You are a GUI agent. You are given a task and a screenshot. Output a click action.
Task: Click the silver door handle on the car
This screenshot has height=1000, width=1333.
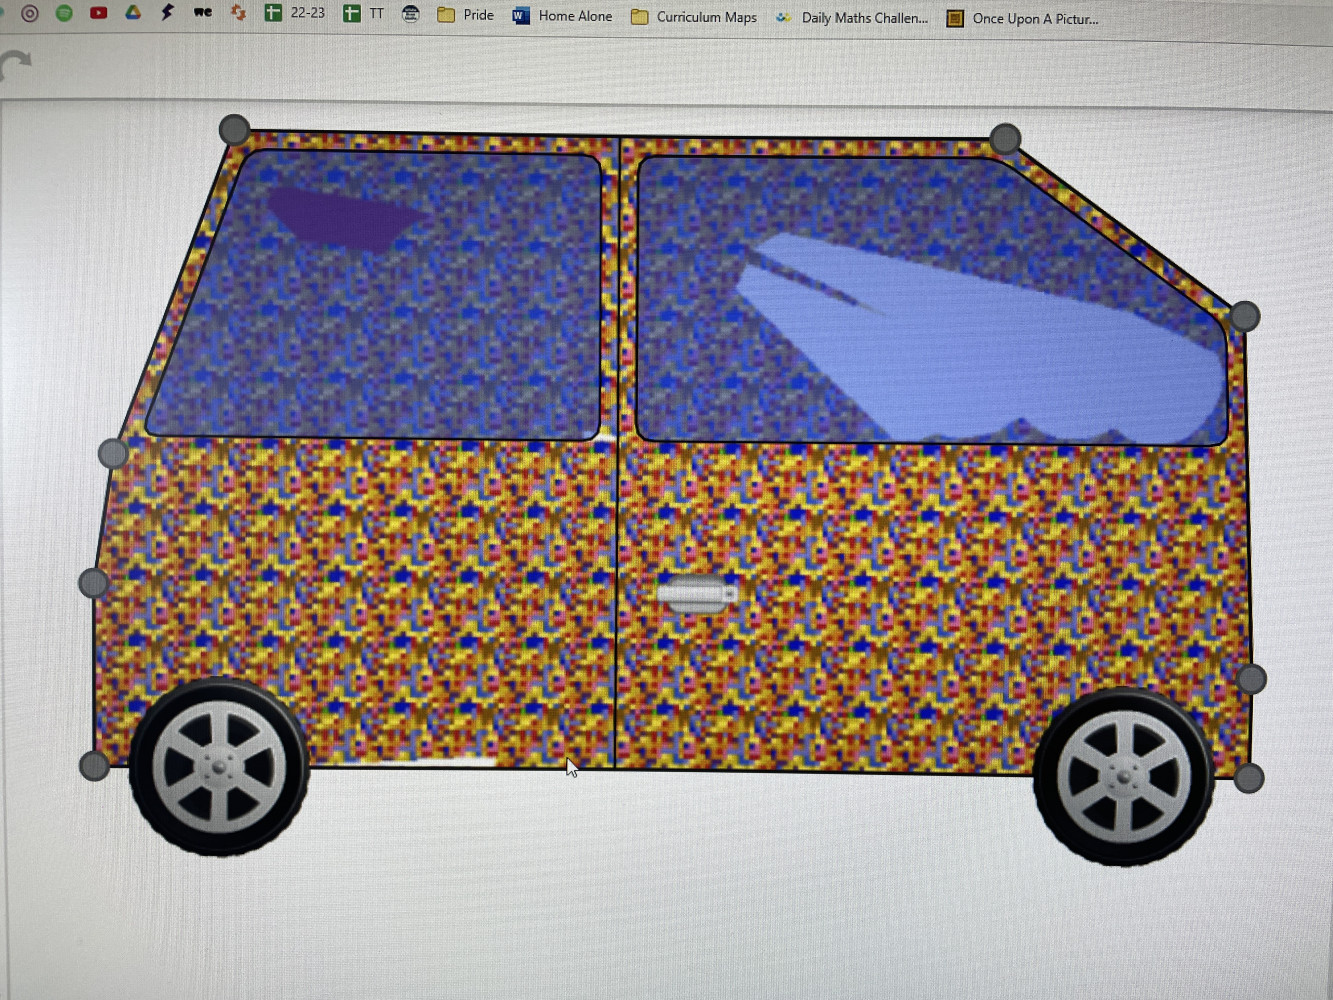tap(697, 594)
